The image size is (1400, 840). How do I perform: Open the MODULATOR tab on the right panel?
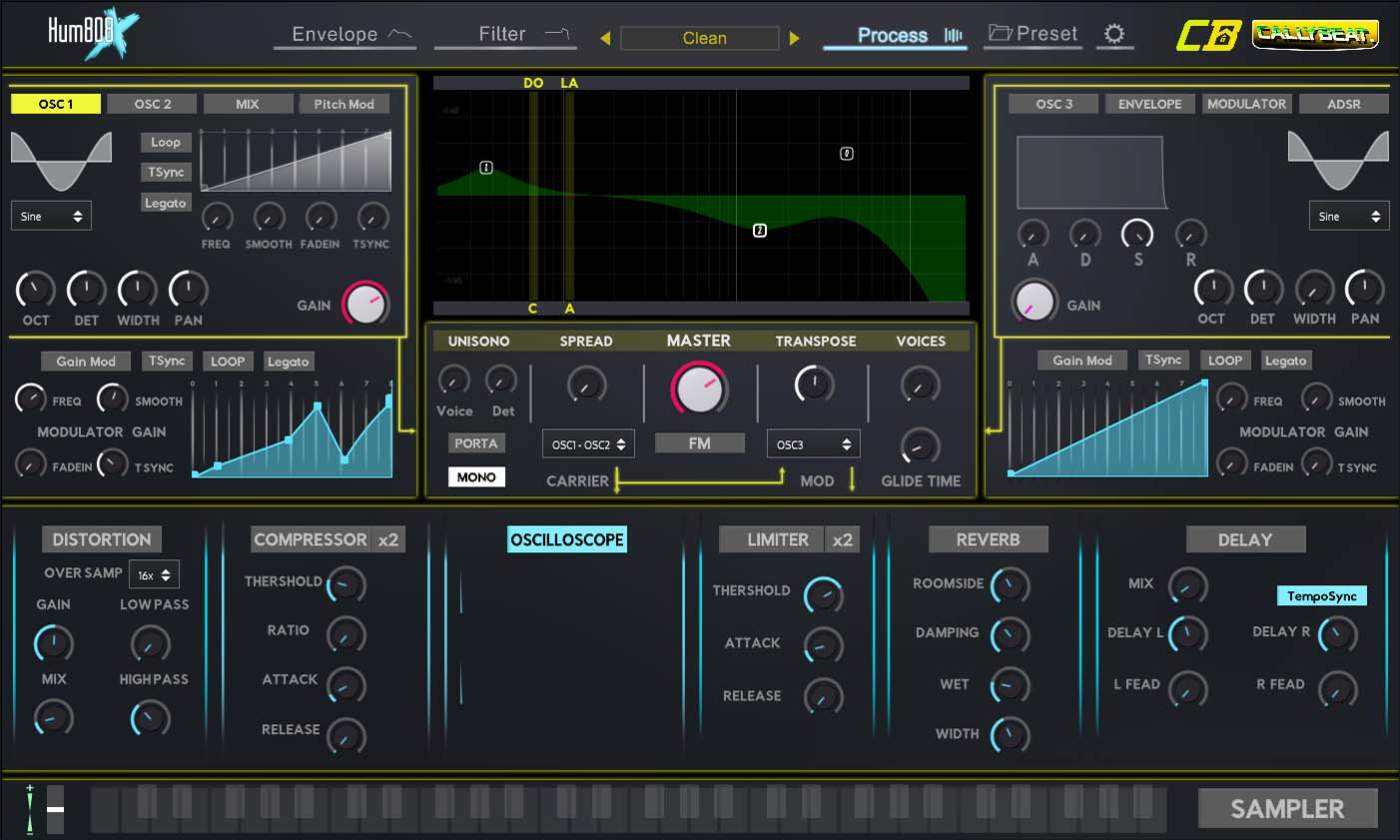[1246, 103]
